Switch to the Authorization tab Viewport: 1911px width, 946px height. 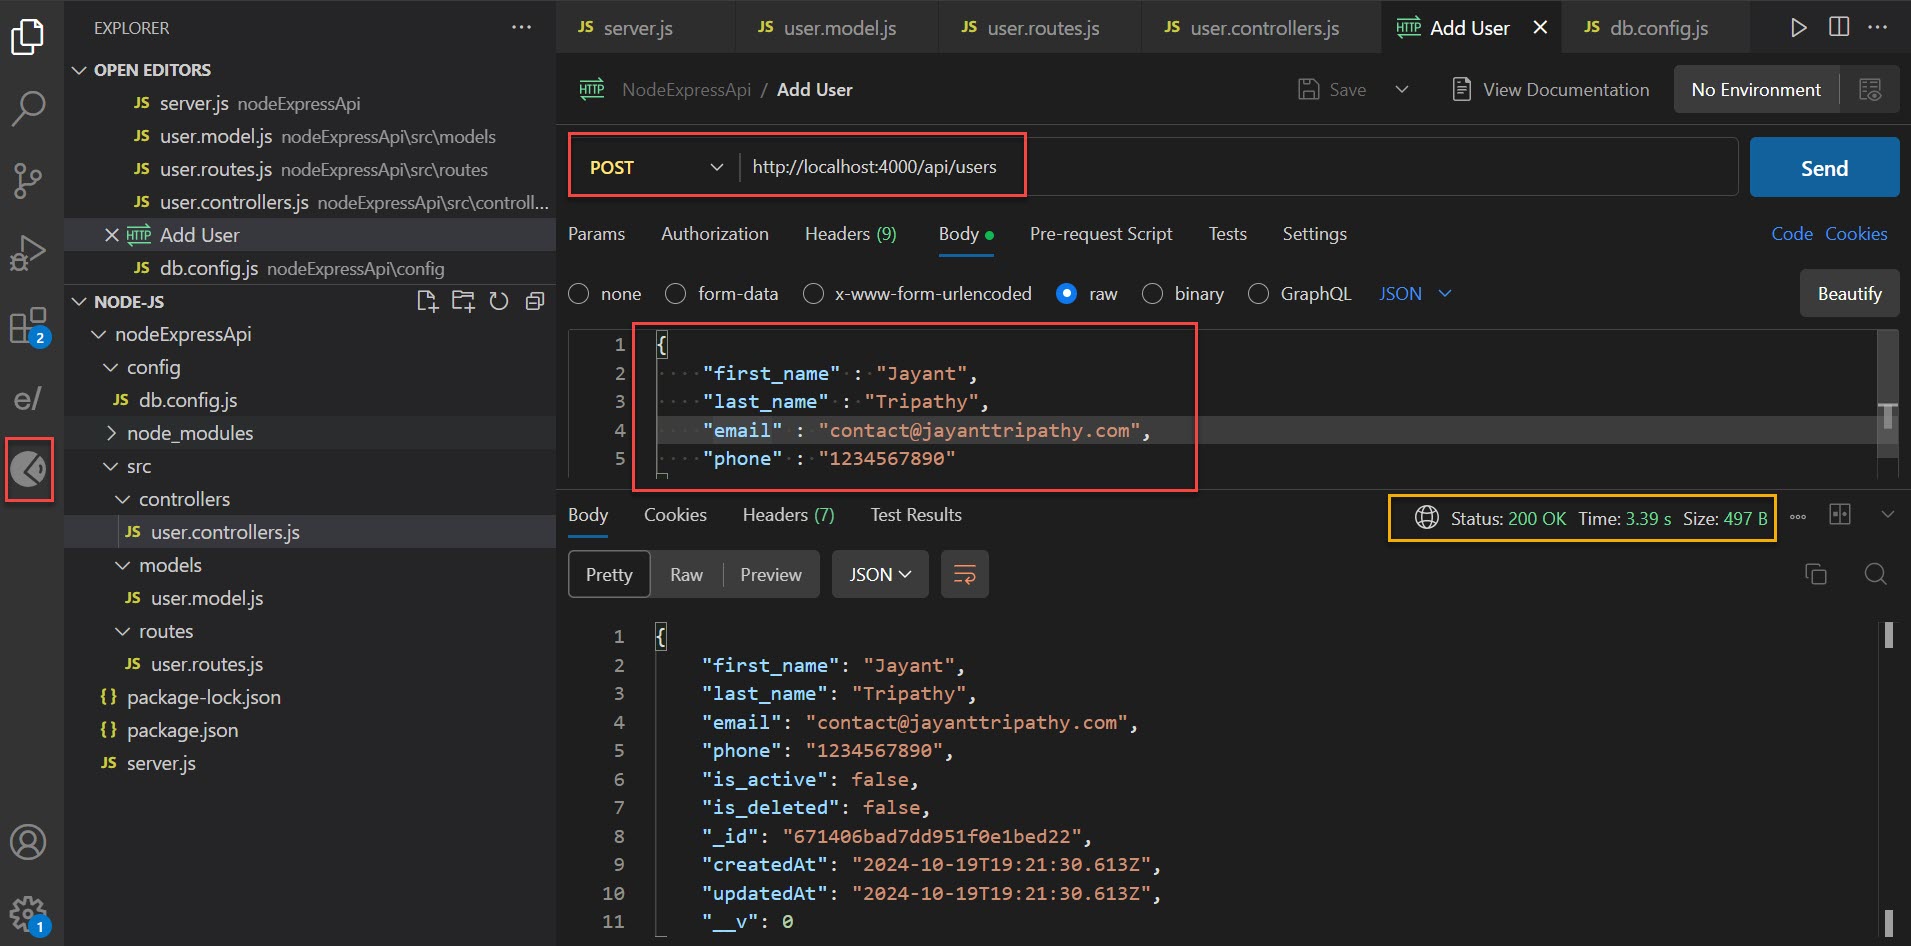click(714, 234)
